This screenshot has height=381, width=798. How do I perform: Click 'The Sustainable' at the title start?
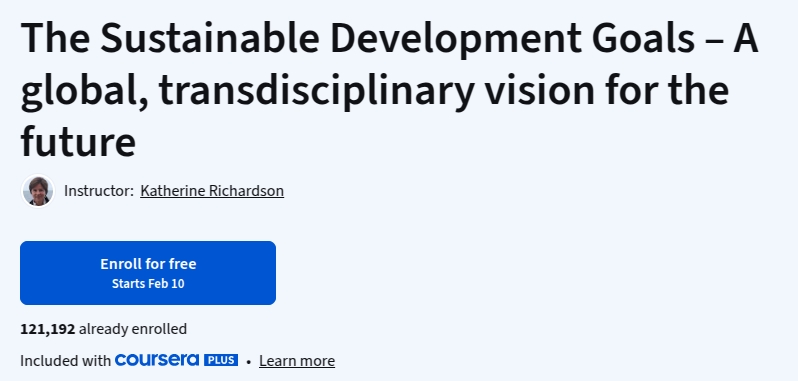coord(169,39)
